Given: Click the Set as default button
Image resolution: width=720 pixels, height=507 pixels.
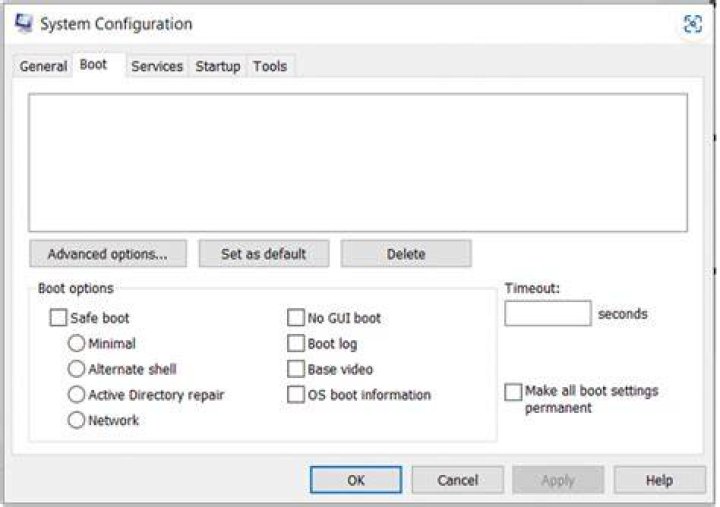Looking at the screenshot, I should coord(264,254).
